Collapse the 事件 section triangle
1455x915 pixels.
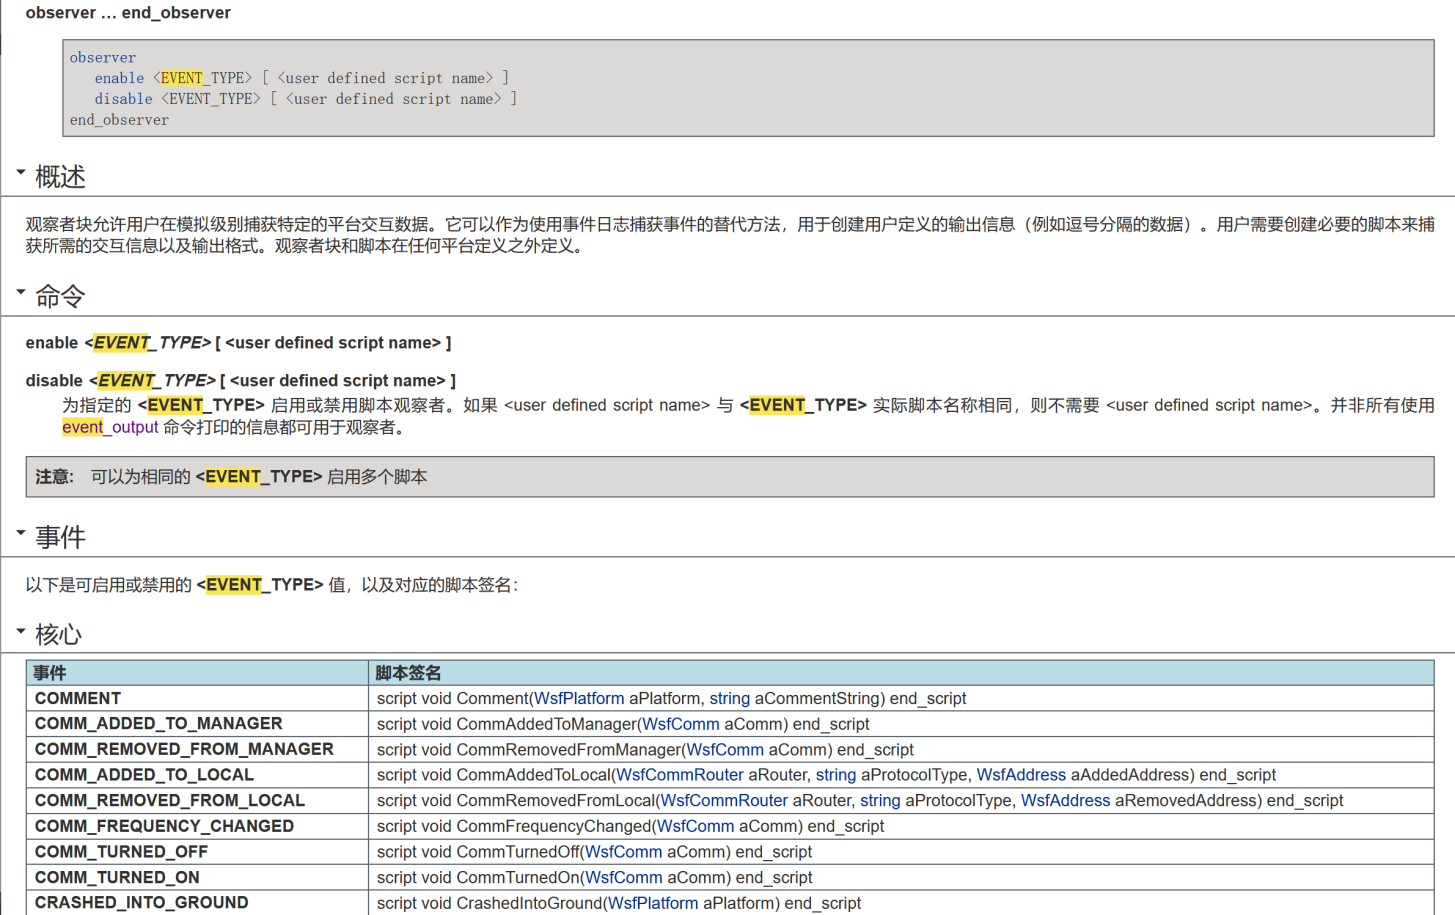[21, 533]
